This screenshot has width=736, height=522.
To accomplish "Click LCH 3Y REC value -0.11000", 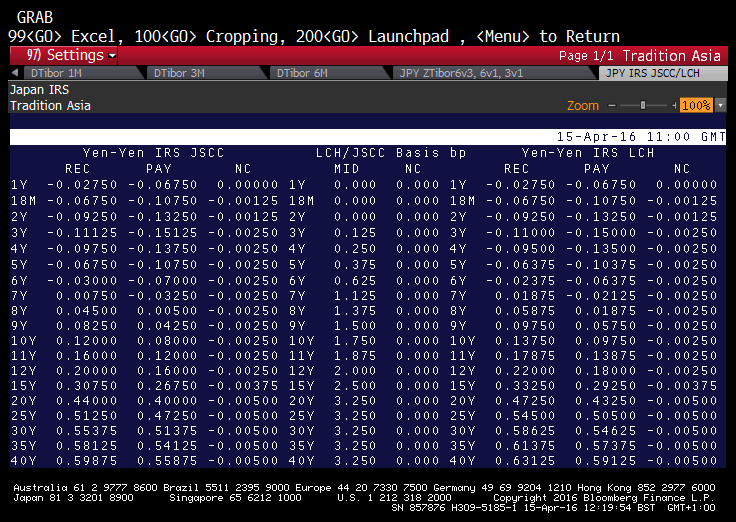I will click(x=521, y=233).
